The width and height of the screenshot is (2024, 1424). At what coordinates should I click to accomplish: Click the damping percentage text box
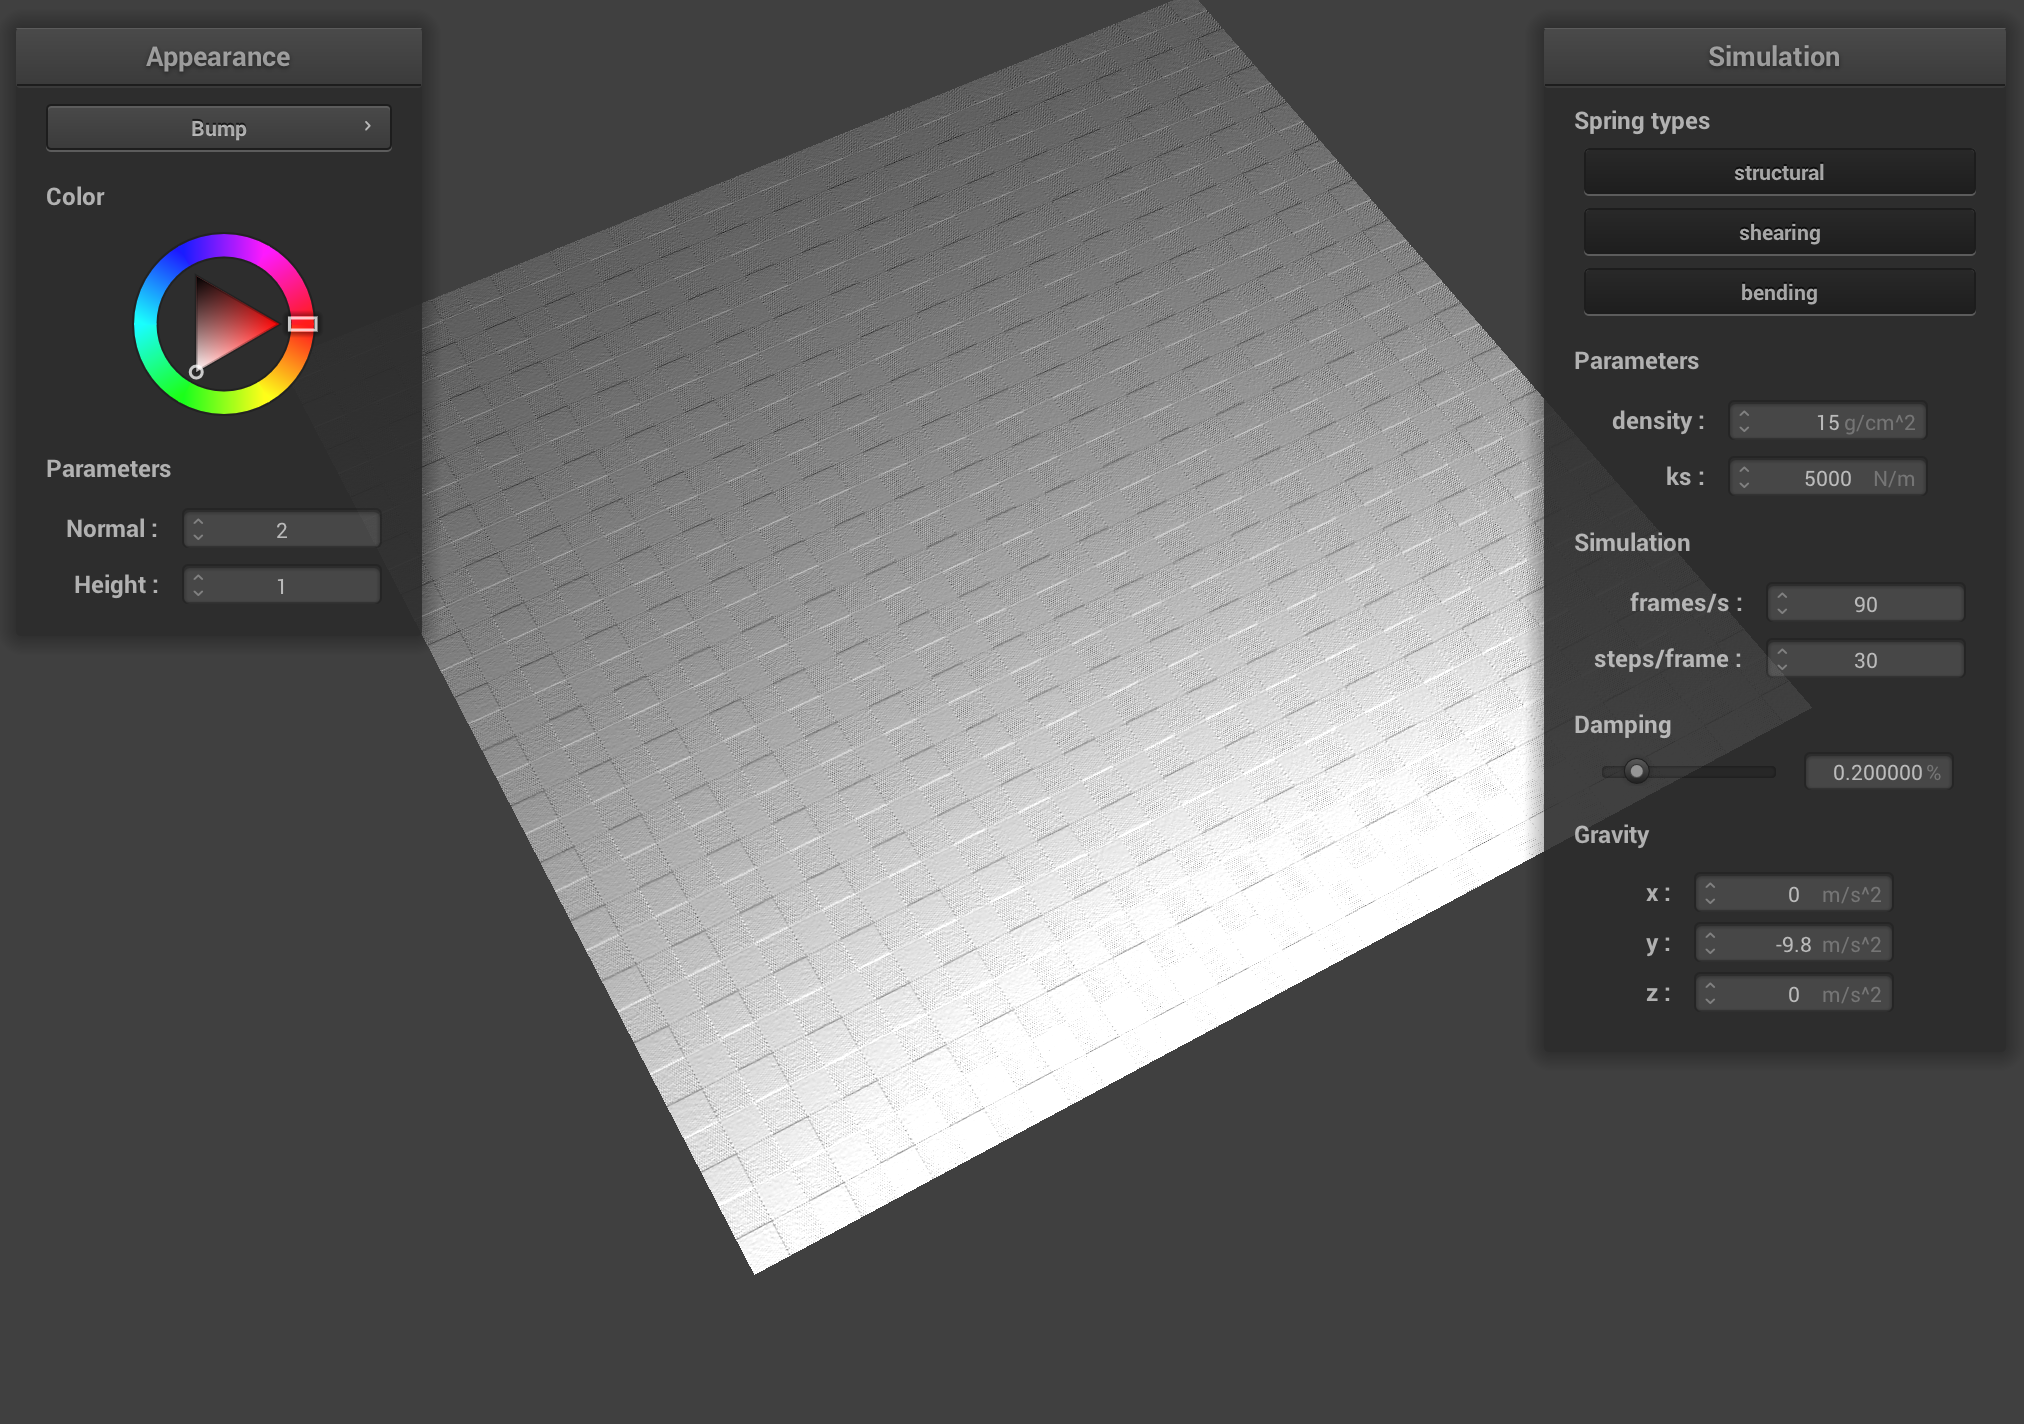[1877, 772]
